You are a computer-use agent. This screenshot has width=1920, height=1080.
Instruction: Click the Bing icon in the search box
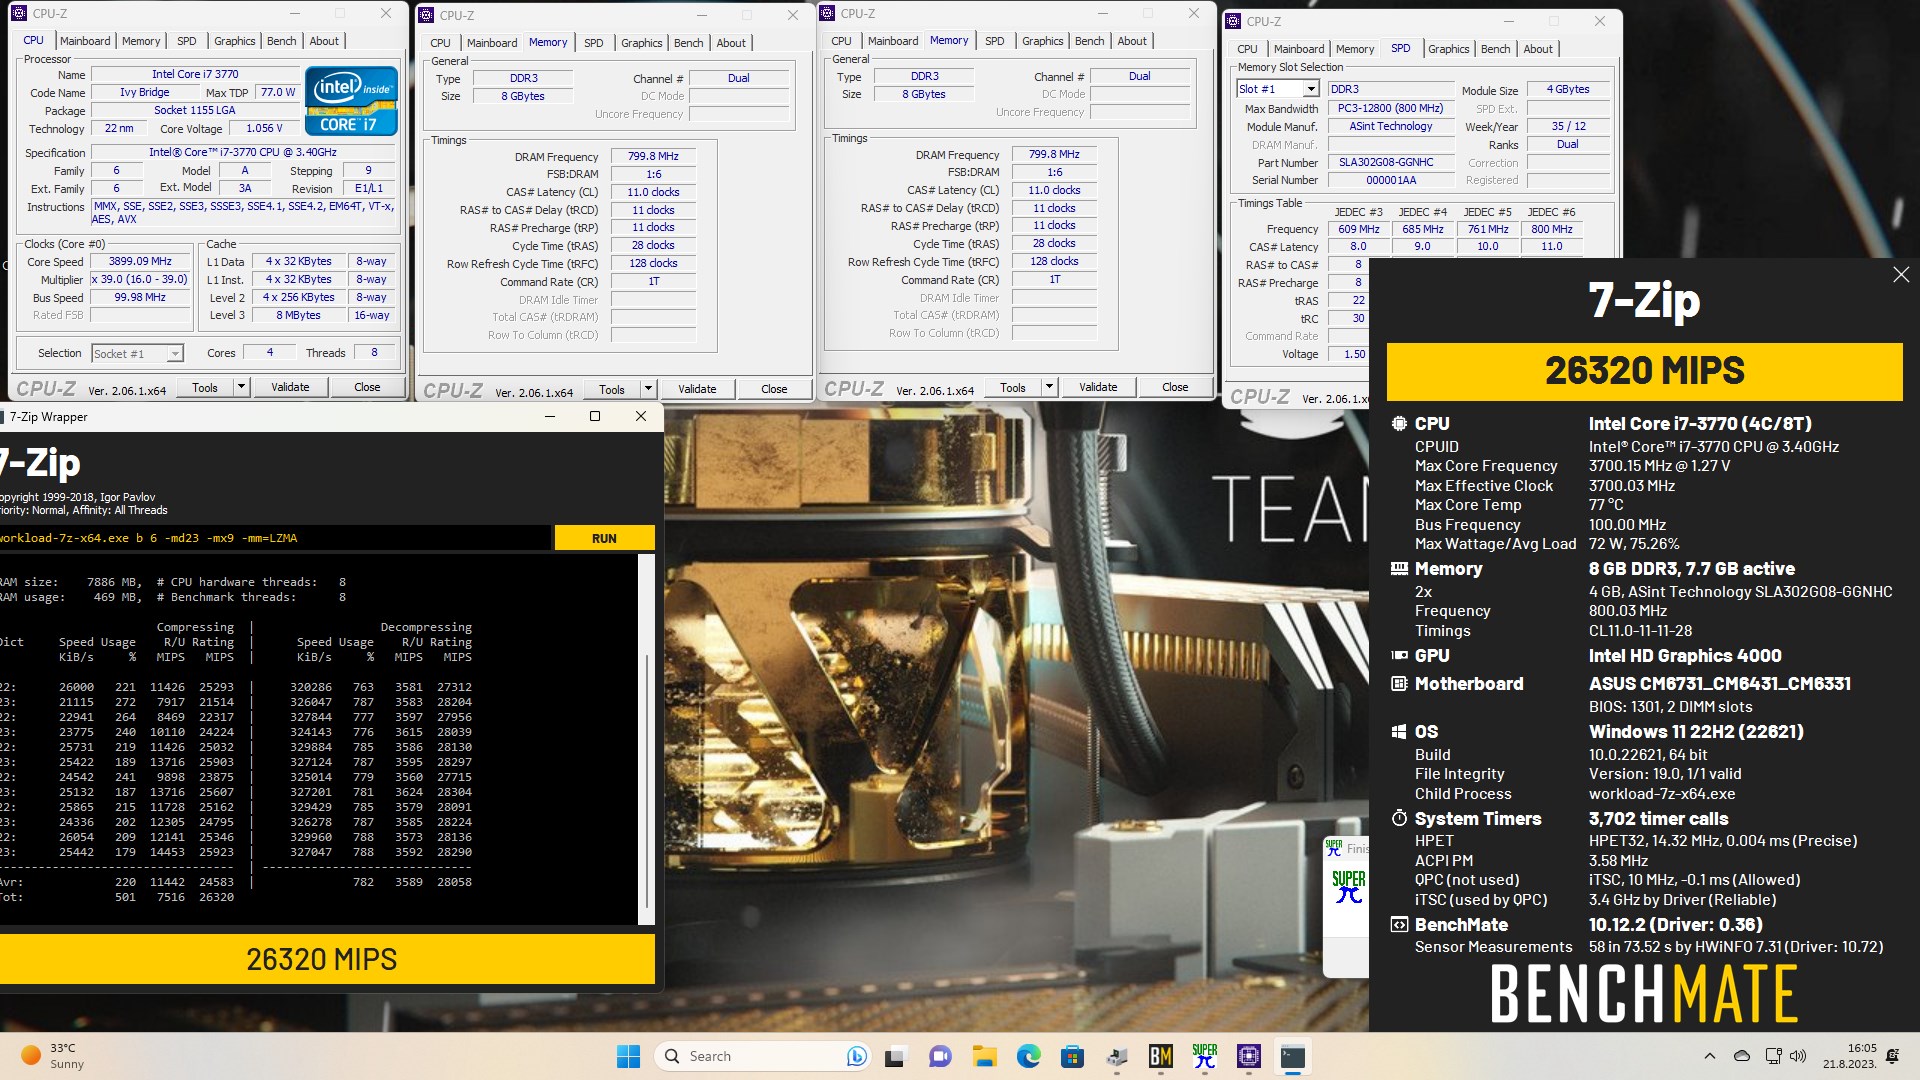tap(856, 1056)
